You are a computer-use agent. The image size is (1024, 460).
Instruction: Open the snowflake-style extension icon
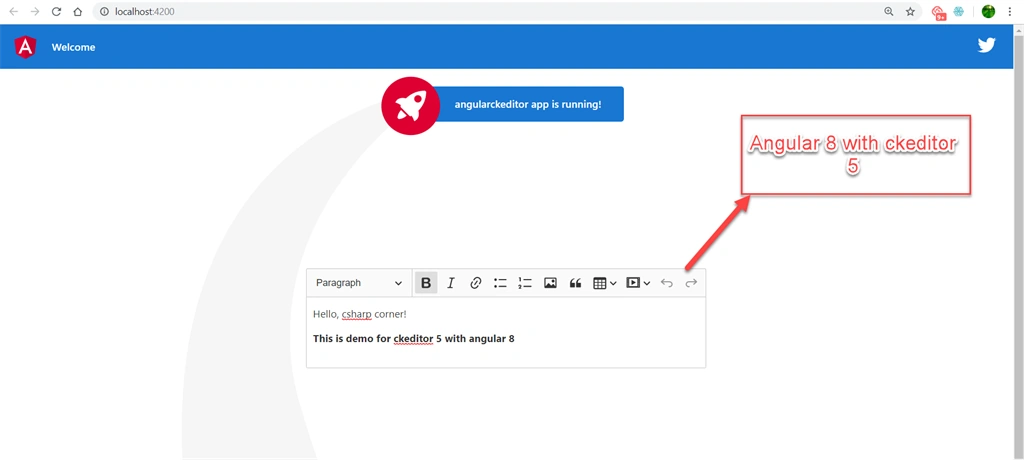pyautogui.click(x=959, y=12)
